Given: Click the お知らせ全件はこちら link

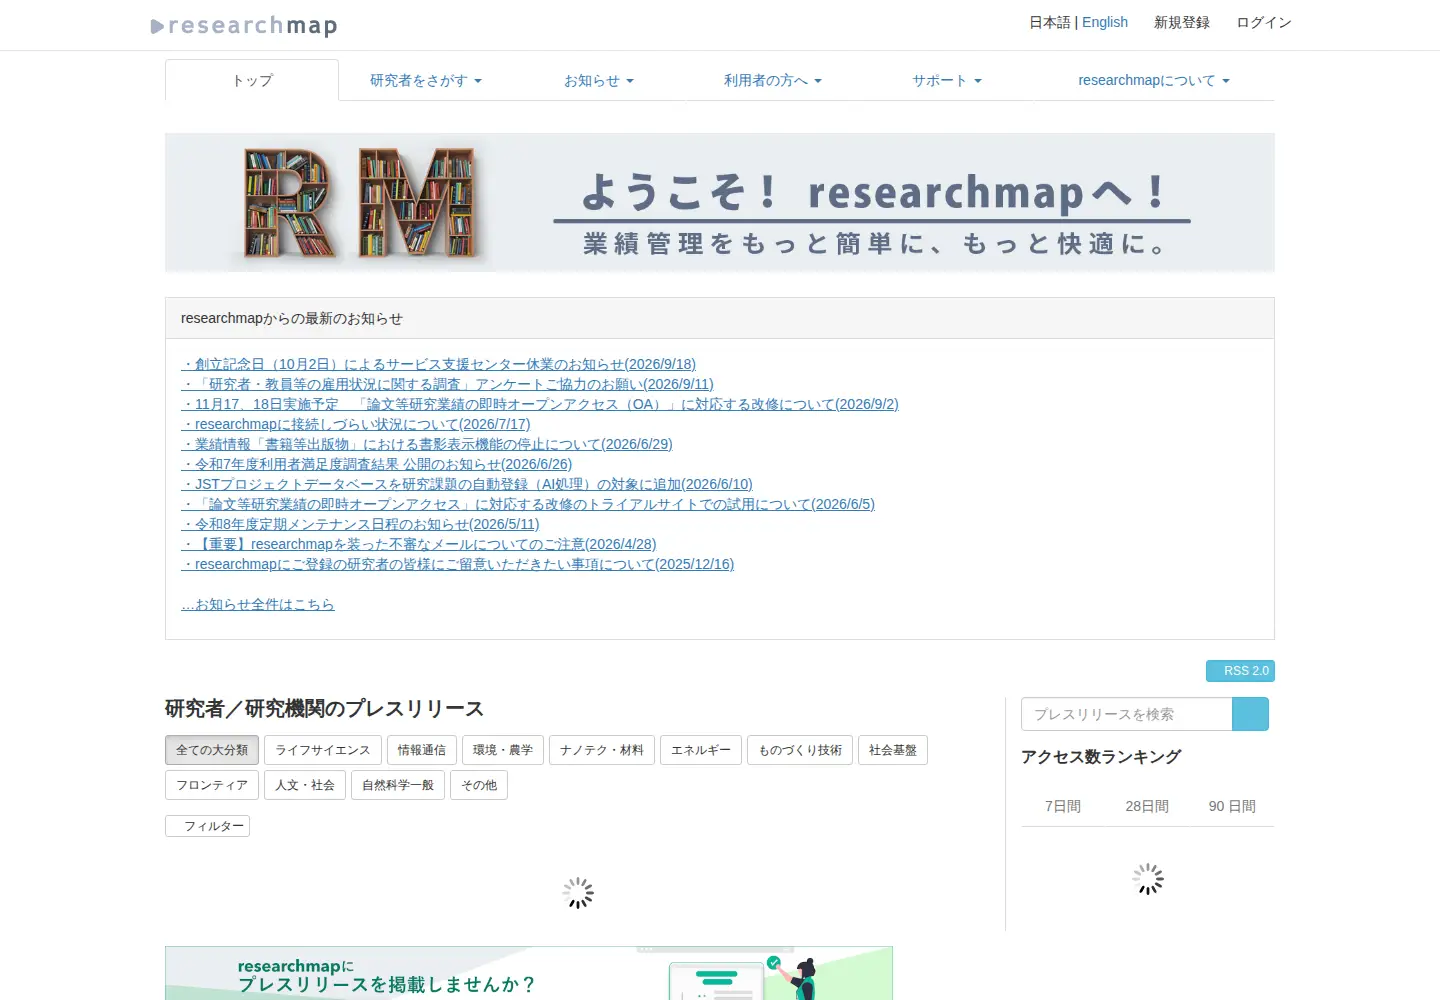Looking at the screenshot, I should click(x=258, y=604).
